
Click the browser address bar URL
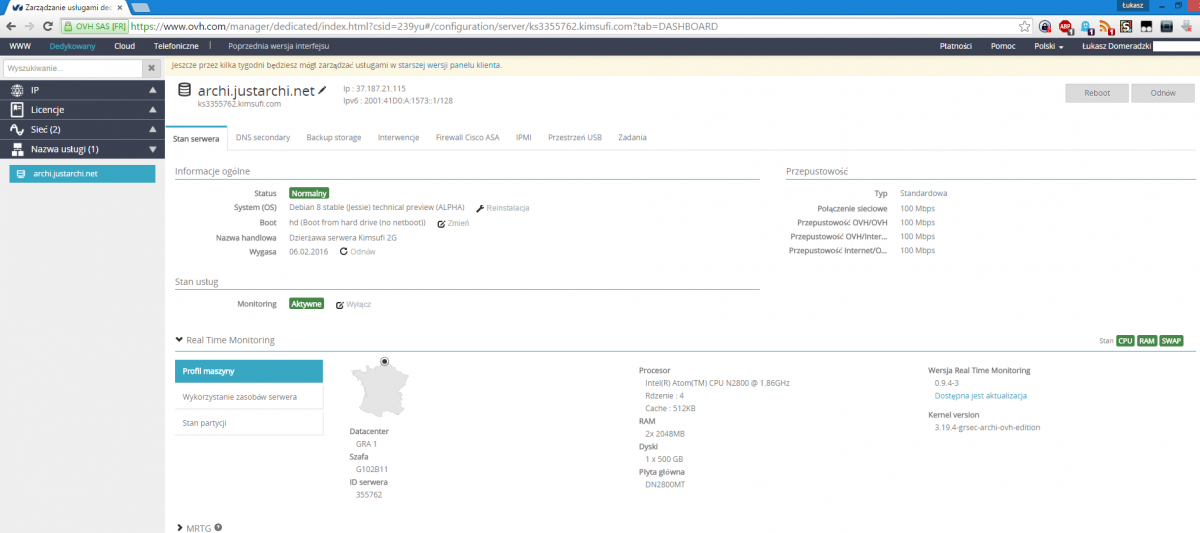pos(424,27)
